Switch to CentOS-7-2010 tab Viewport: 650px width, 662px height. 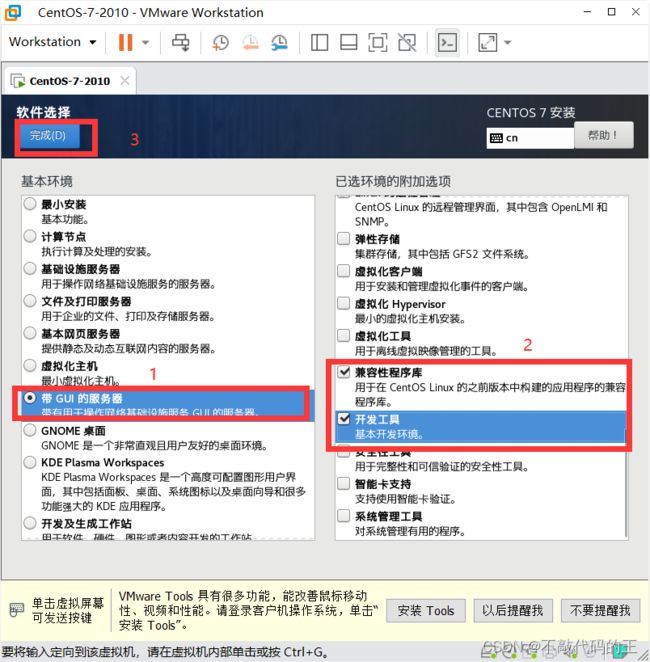point(70,81)
